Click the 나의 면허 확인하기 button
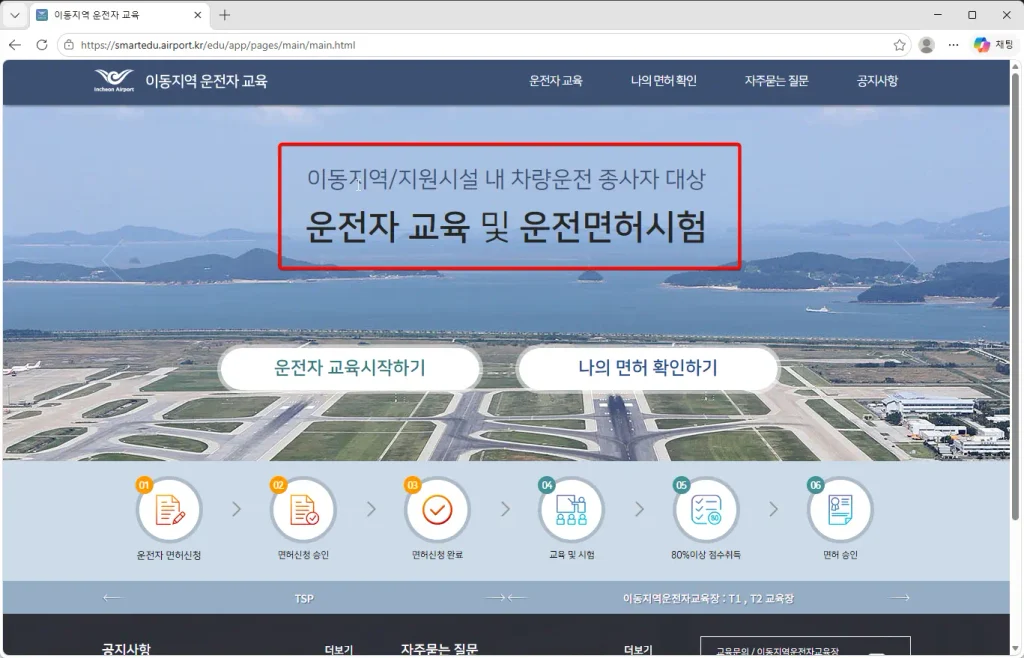The height and width of the screenshot is (658, 1024). tap(648, 368)
